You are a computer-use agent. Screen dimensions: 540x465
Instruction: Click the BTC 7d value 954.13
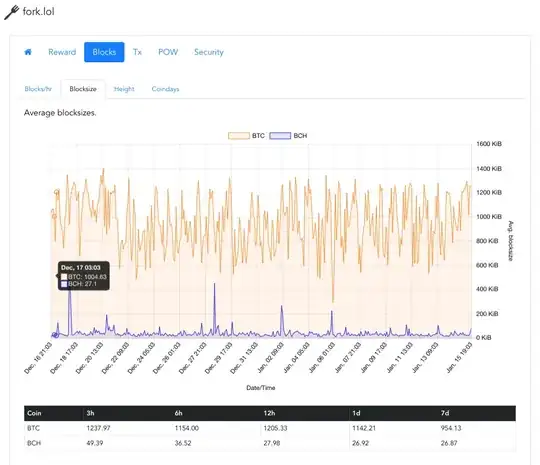point(451,428)
